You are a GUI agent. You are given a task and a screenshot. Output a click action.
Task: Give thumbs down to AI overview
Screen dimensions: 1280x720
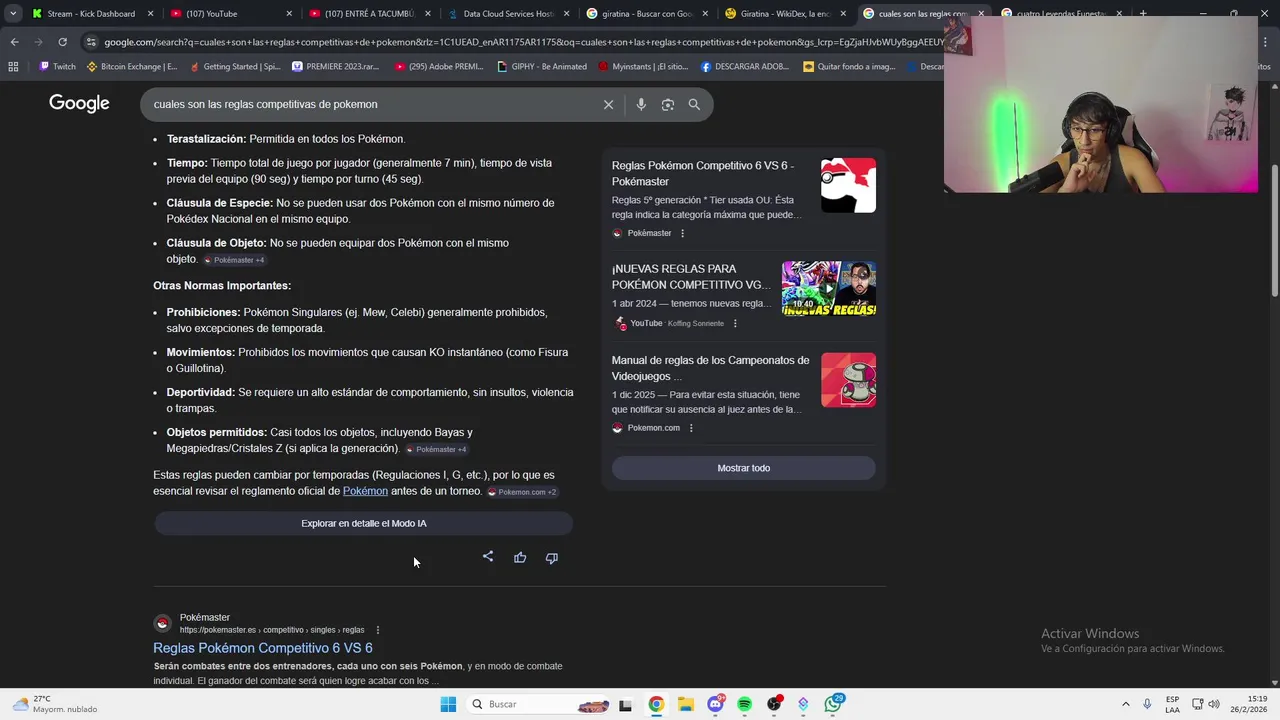pos(552,558)
